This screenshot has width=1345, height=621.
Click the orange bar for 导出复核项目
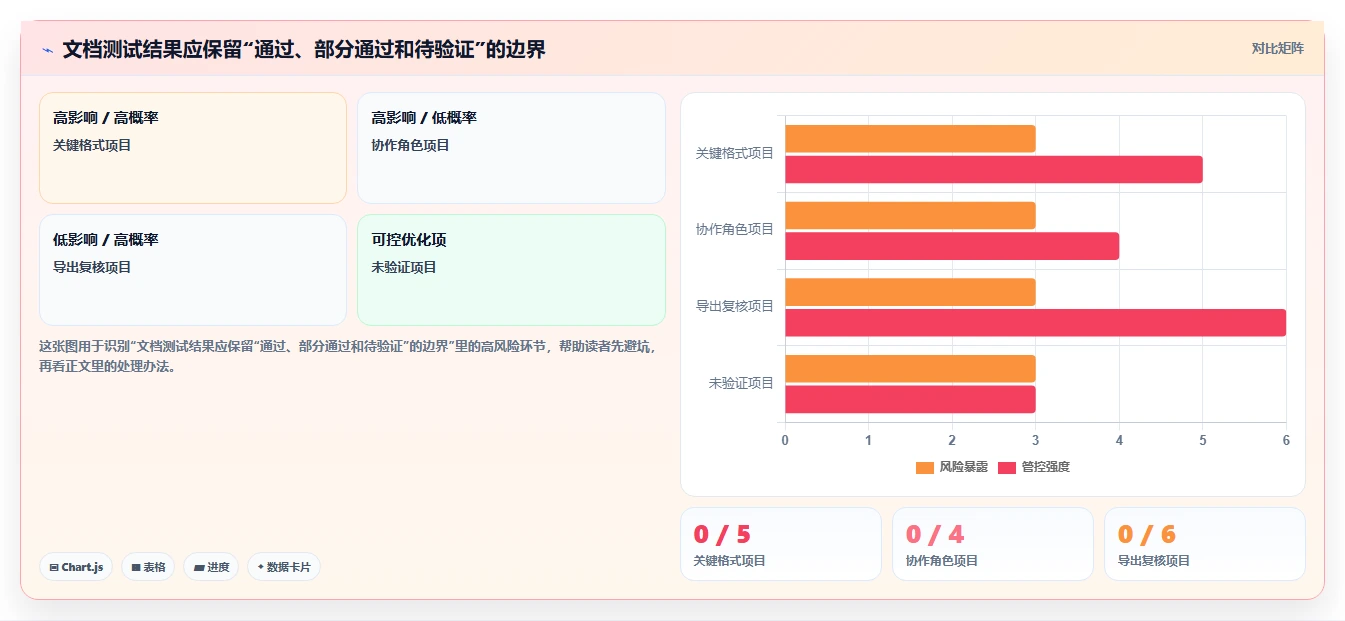910,292
